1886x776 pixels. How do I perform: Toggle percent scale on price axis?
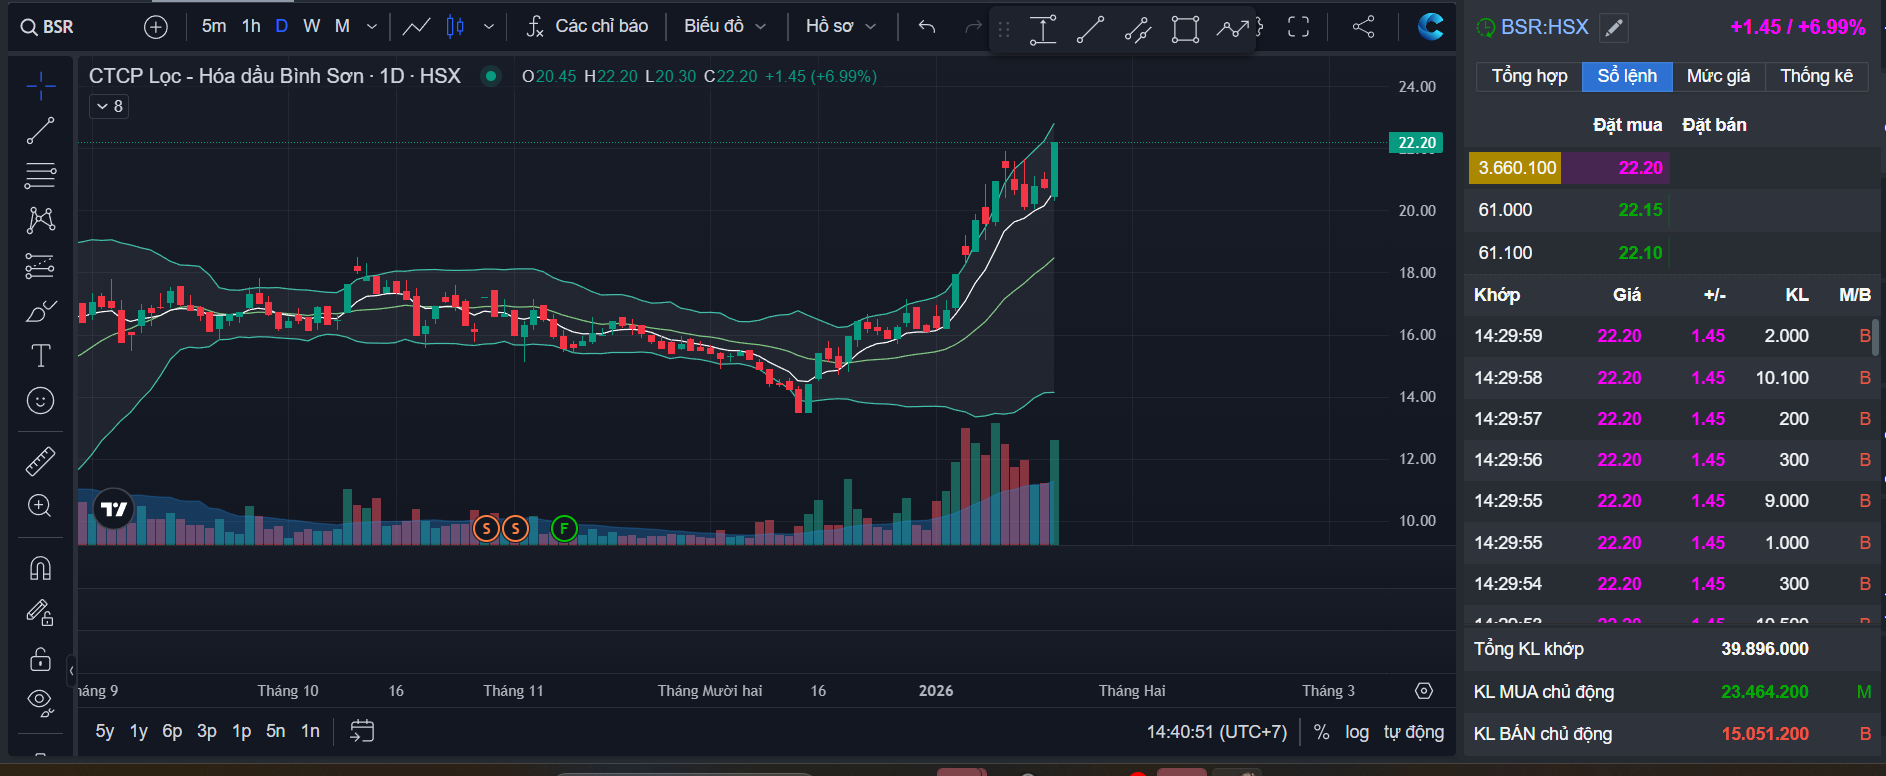1321,732
